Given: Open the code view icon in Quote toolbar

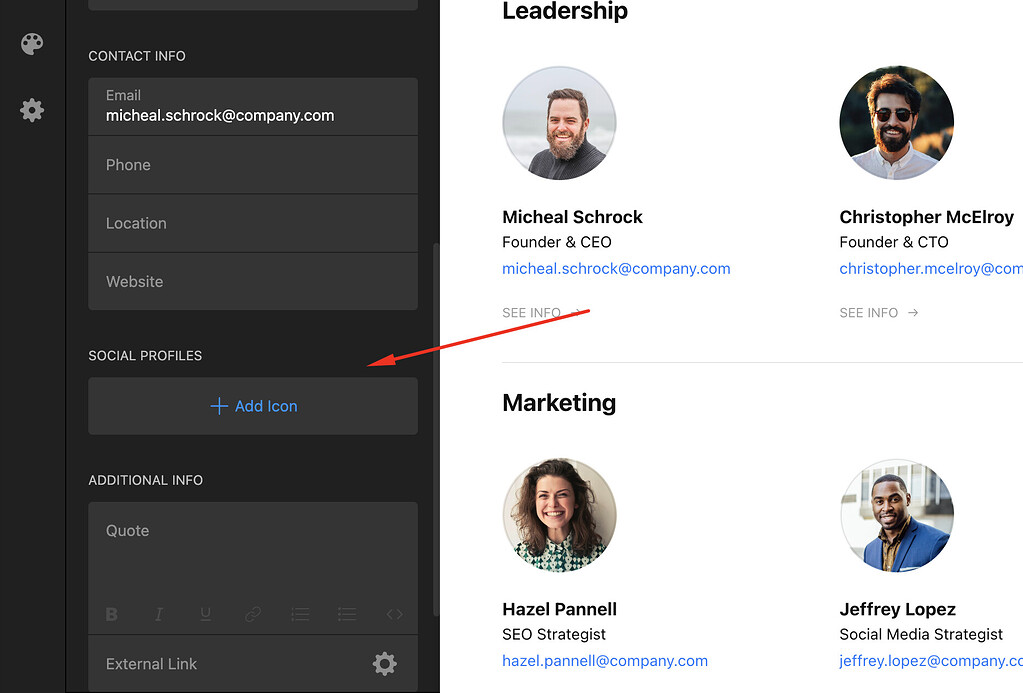Looking at the screenshot, I should tap(393, 614).
